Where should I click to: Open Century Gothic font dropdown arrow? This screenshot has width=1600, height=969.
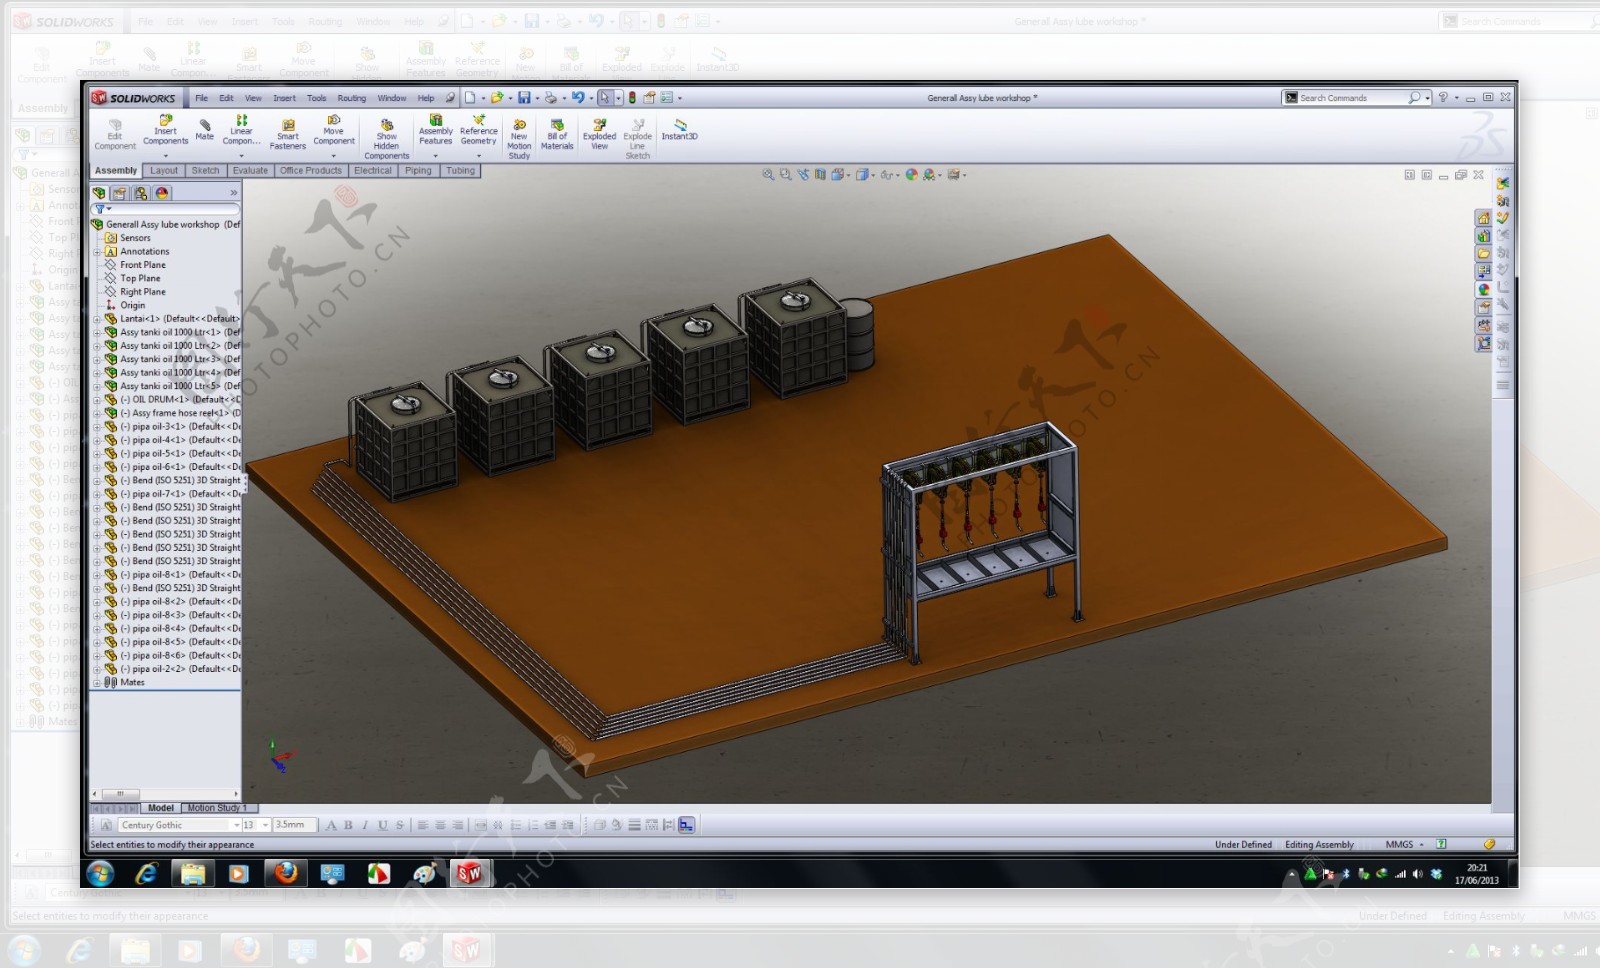coord(236,826)
